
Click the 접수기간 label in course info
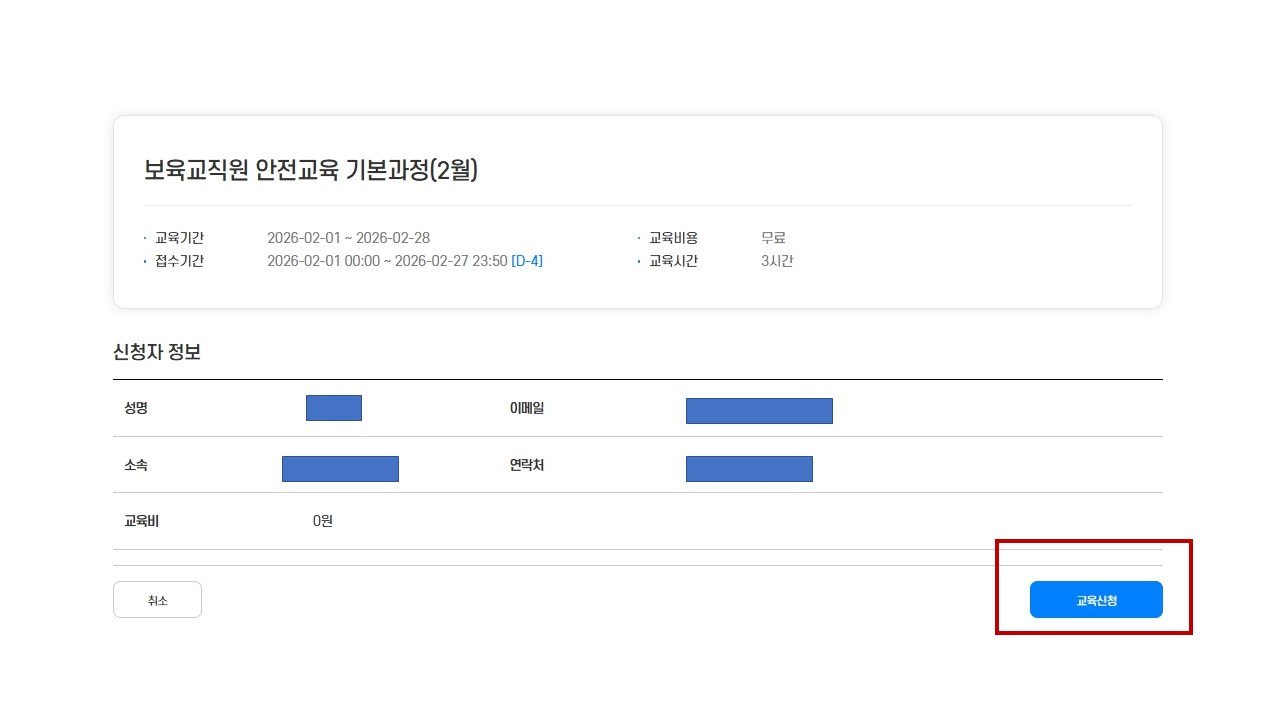pyautogui.click(x=179, y=261)
